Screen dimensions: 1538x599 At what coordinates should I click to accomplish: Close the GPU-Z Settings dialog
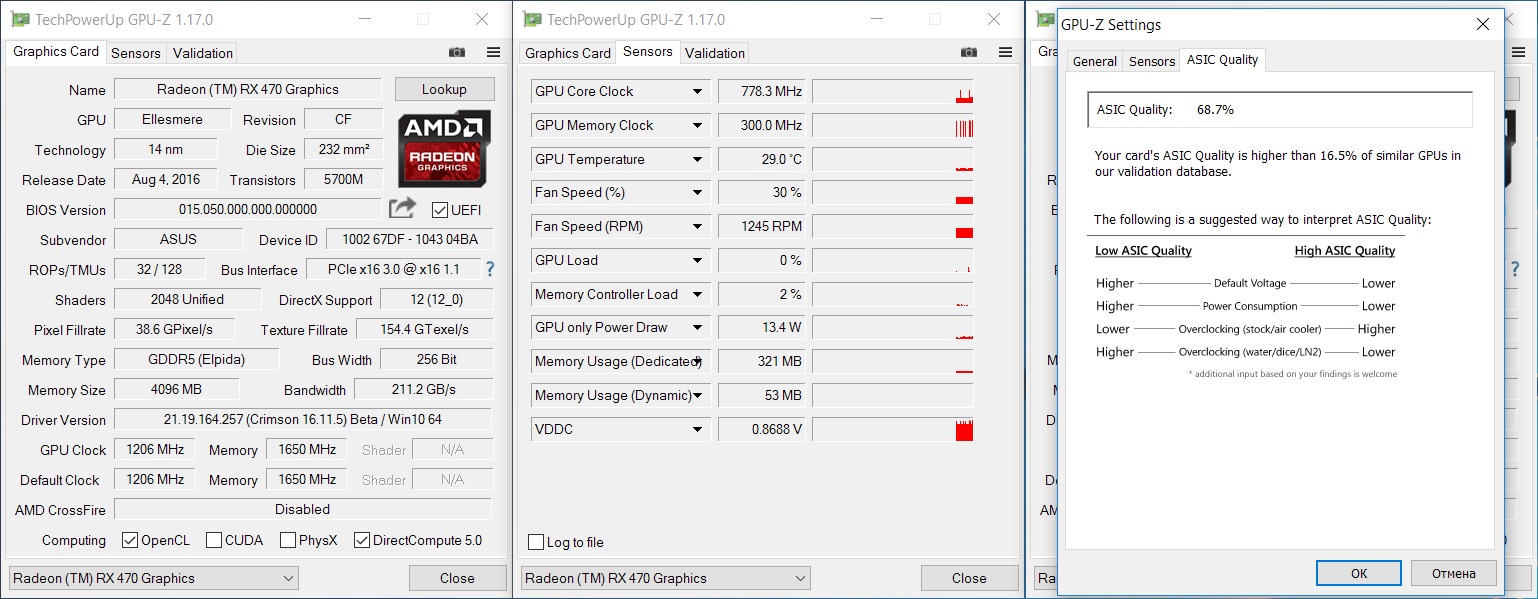(x=1482, y=24)
